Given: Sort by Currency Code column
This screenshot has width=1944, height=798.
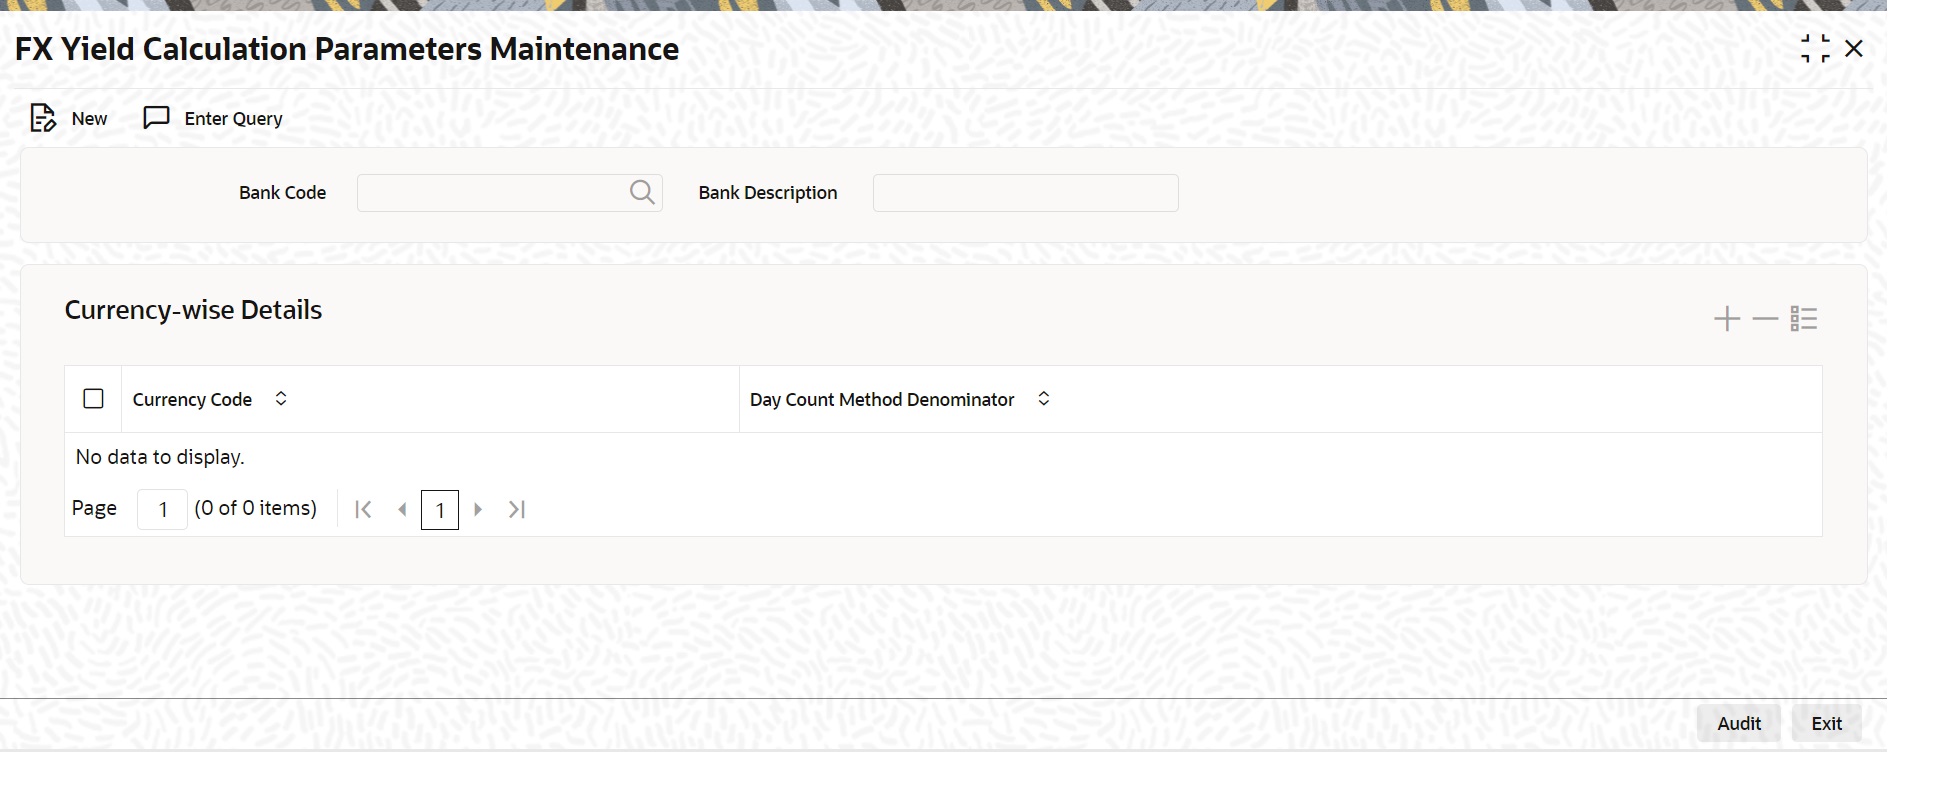Looking at the screenshot, I should pos(281,399).
